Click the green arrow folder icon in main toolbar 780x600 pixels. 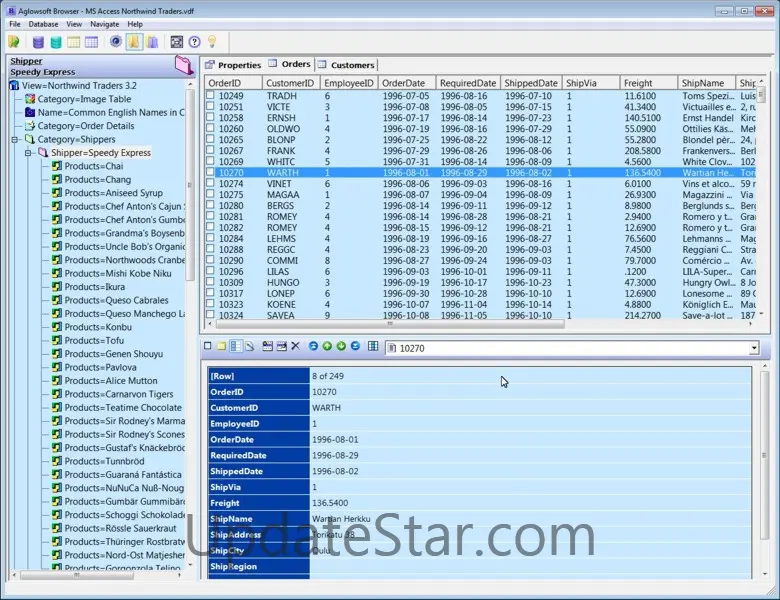coord(14,42)
